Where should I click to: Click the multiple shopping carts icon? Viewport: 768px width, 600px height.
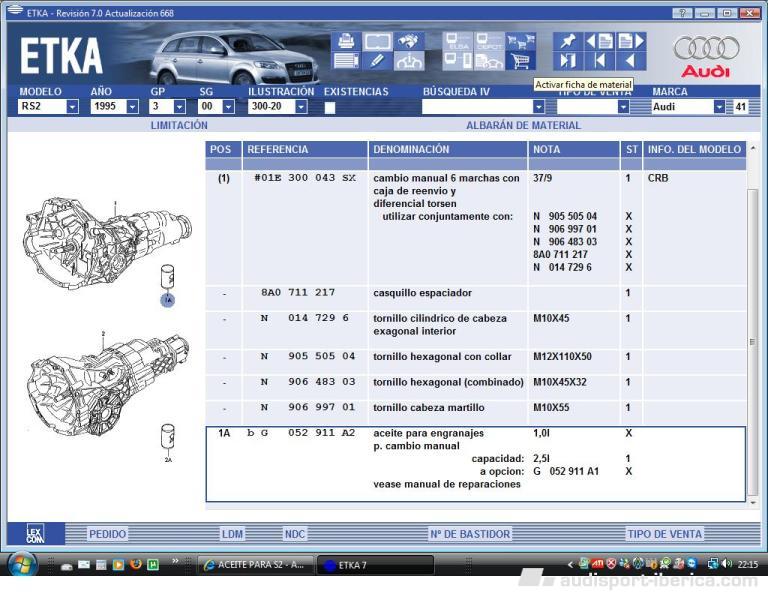coord(520,41)
